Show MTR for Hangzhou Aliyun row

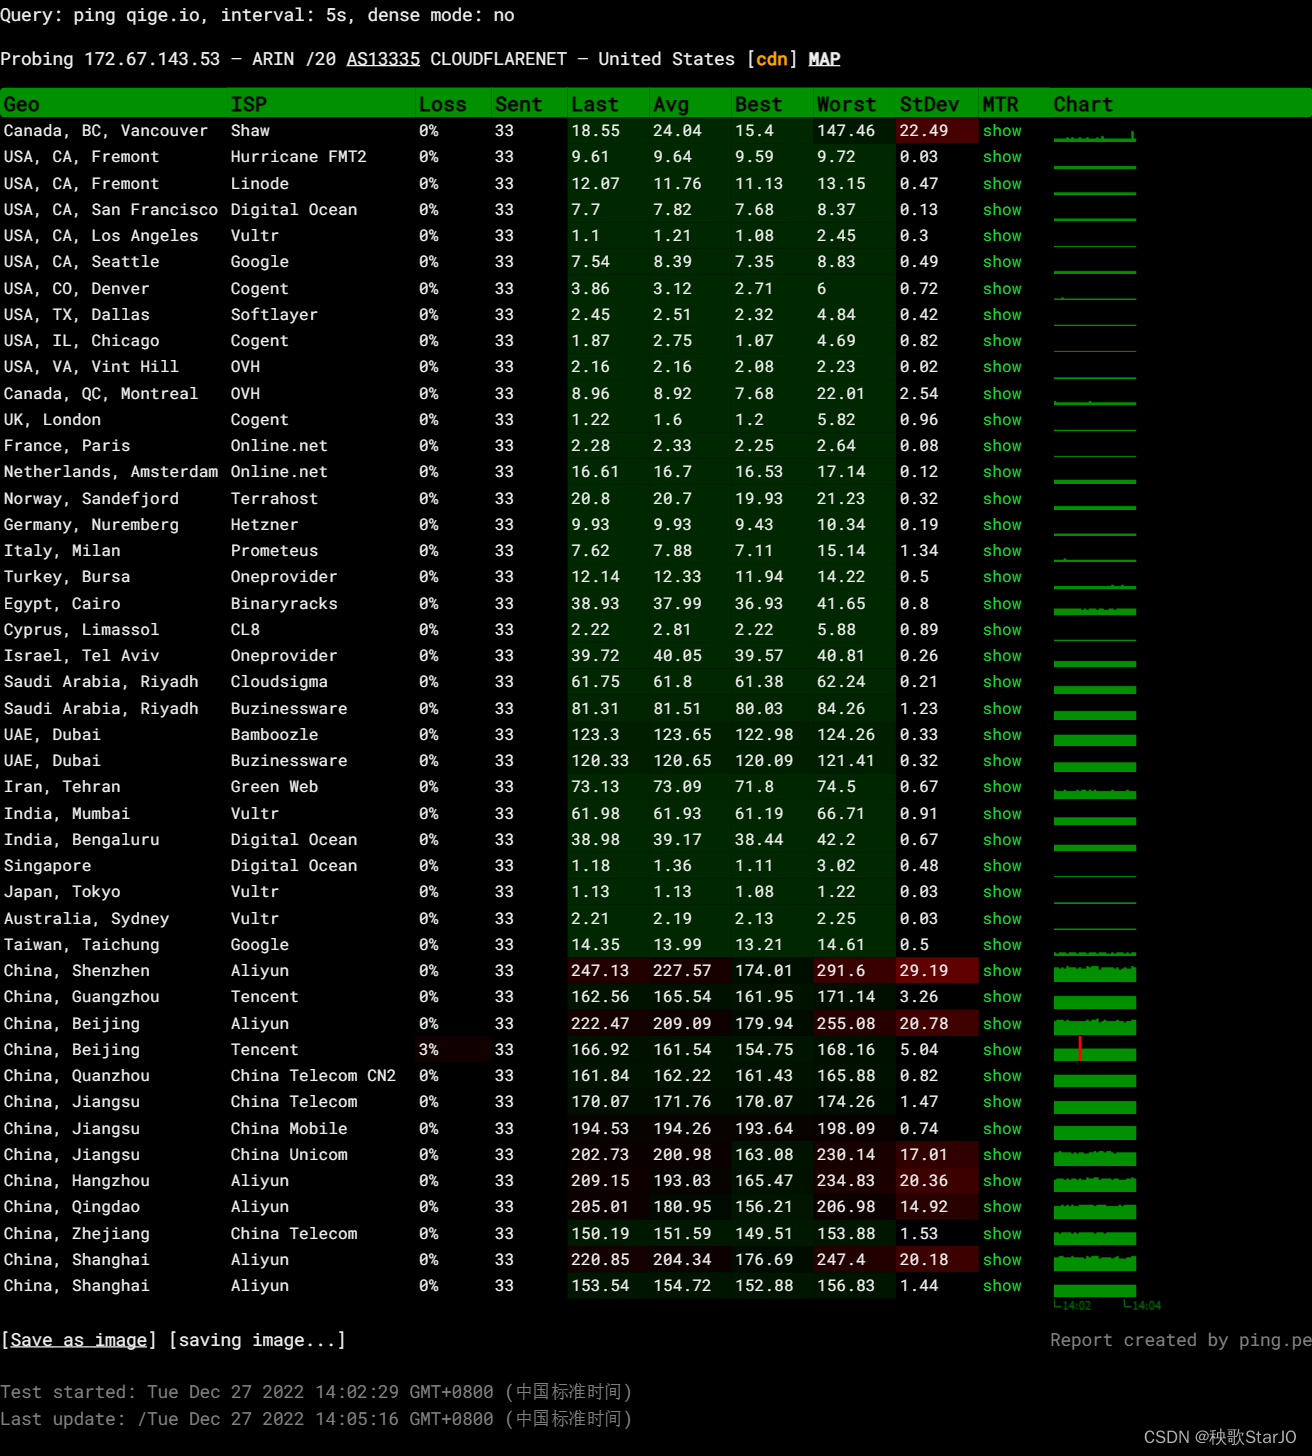1002,1181
